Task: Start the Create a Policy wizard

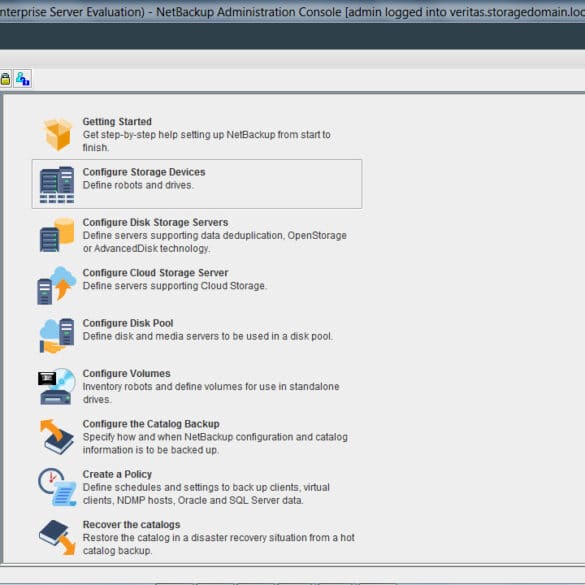Action: [117, 474]
